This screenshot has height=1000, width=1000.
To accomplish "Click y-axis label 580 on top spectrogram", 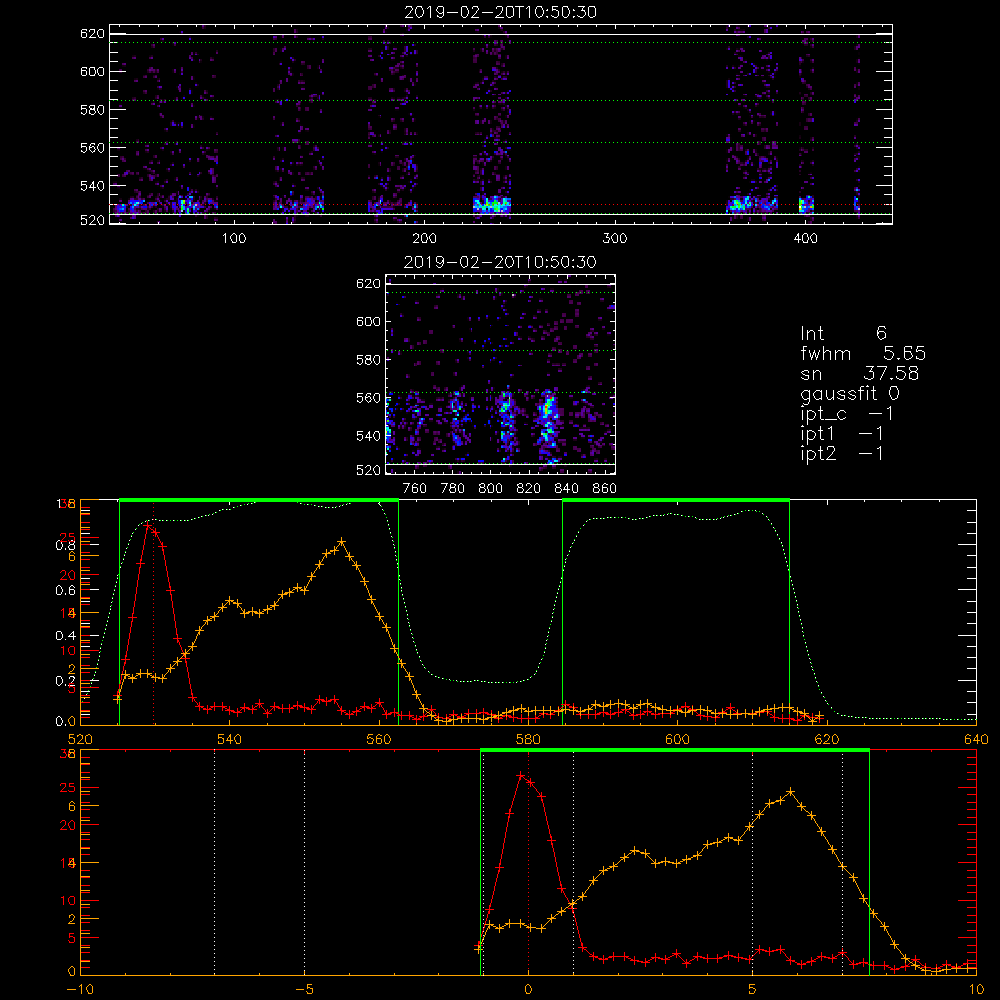I will 92,110.
